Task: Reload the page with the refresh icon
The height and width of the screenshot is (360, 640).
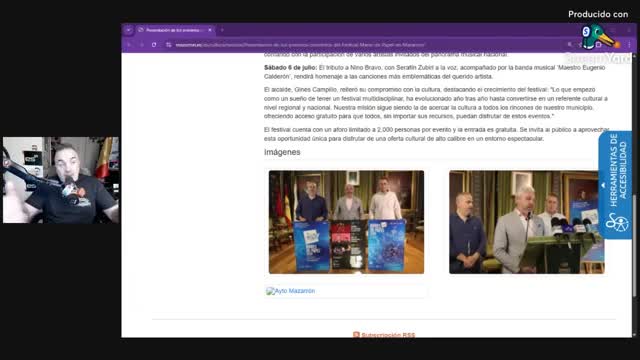Action: point(154,45)
